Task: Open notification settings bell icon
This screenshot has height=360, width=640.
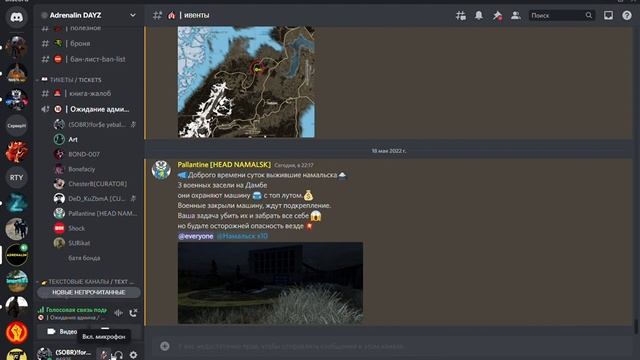Action: point(479,16)
